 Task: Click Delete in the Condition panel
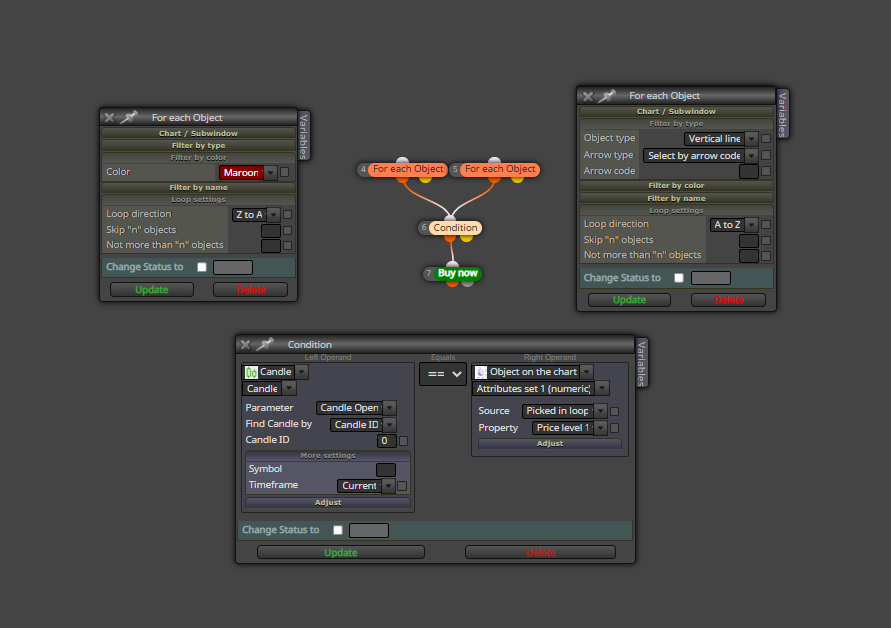coord(540,552)
